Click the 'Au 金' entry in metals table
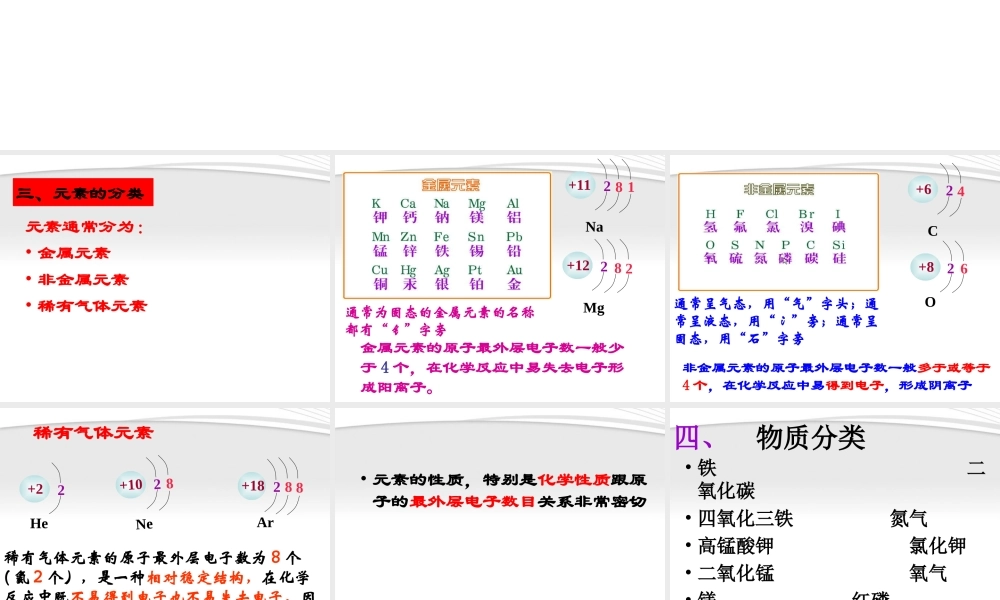The width and height of the screenshot is (1000, 600). click(x=514, y=277)
